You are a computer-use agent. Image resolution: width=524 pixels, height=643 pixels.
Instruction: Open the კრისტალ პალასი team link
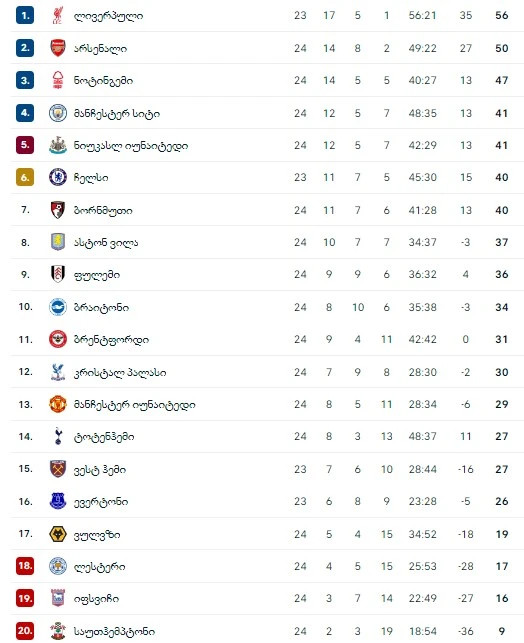point(120,372)
